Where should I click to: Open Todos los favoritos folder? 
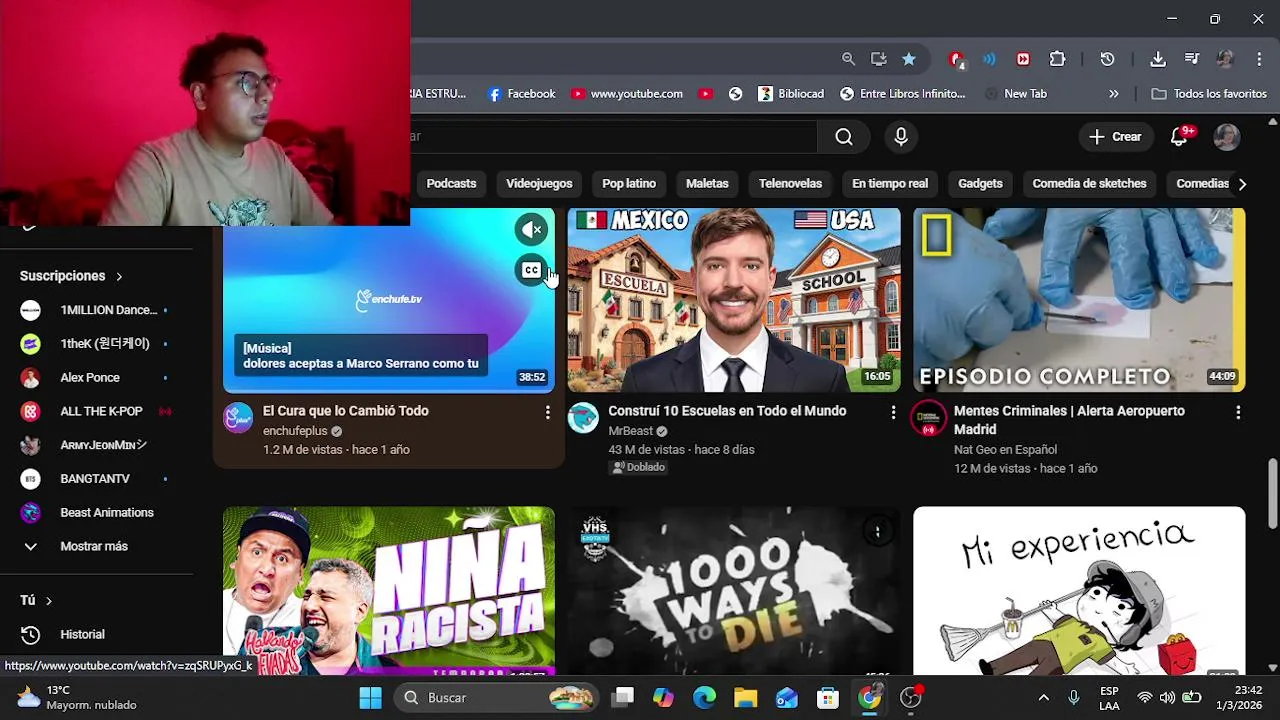point(1209,94)
